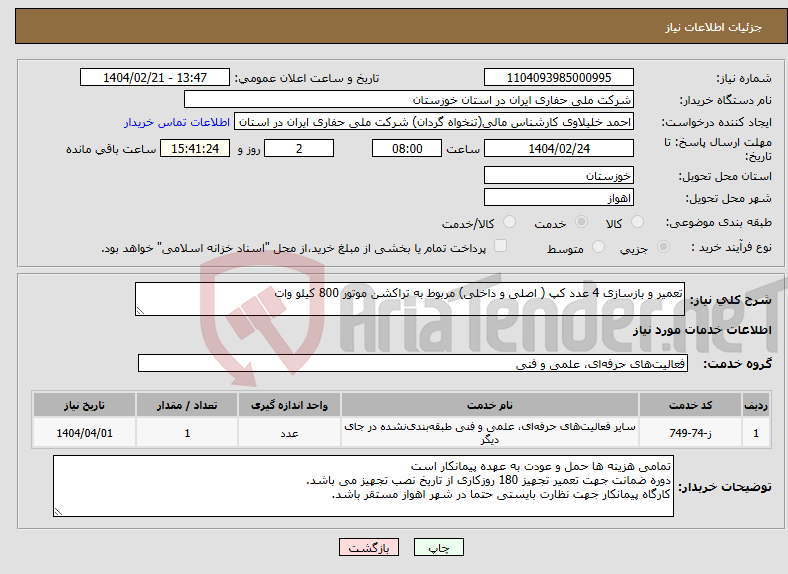
Task: Click the گروه خدمت service group field
Action: (413, 363)
